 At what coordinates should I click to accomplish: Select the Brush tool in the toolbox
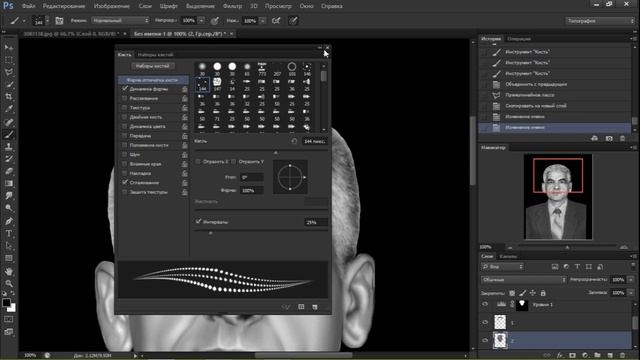[x=9, y=134]
